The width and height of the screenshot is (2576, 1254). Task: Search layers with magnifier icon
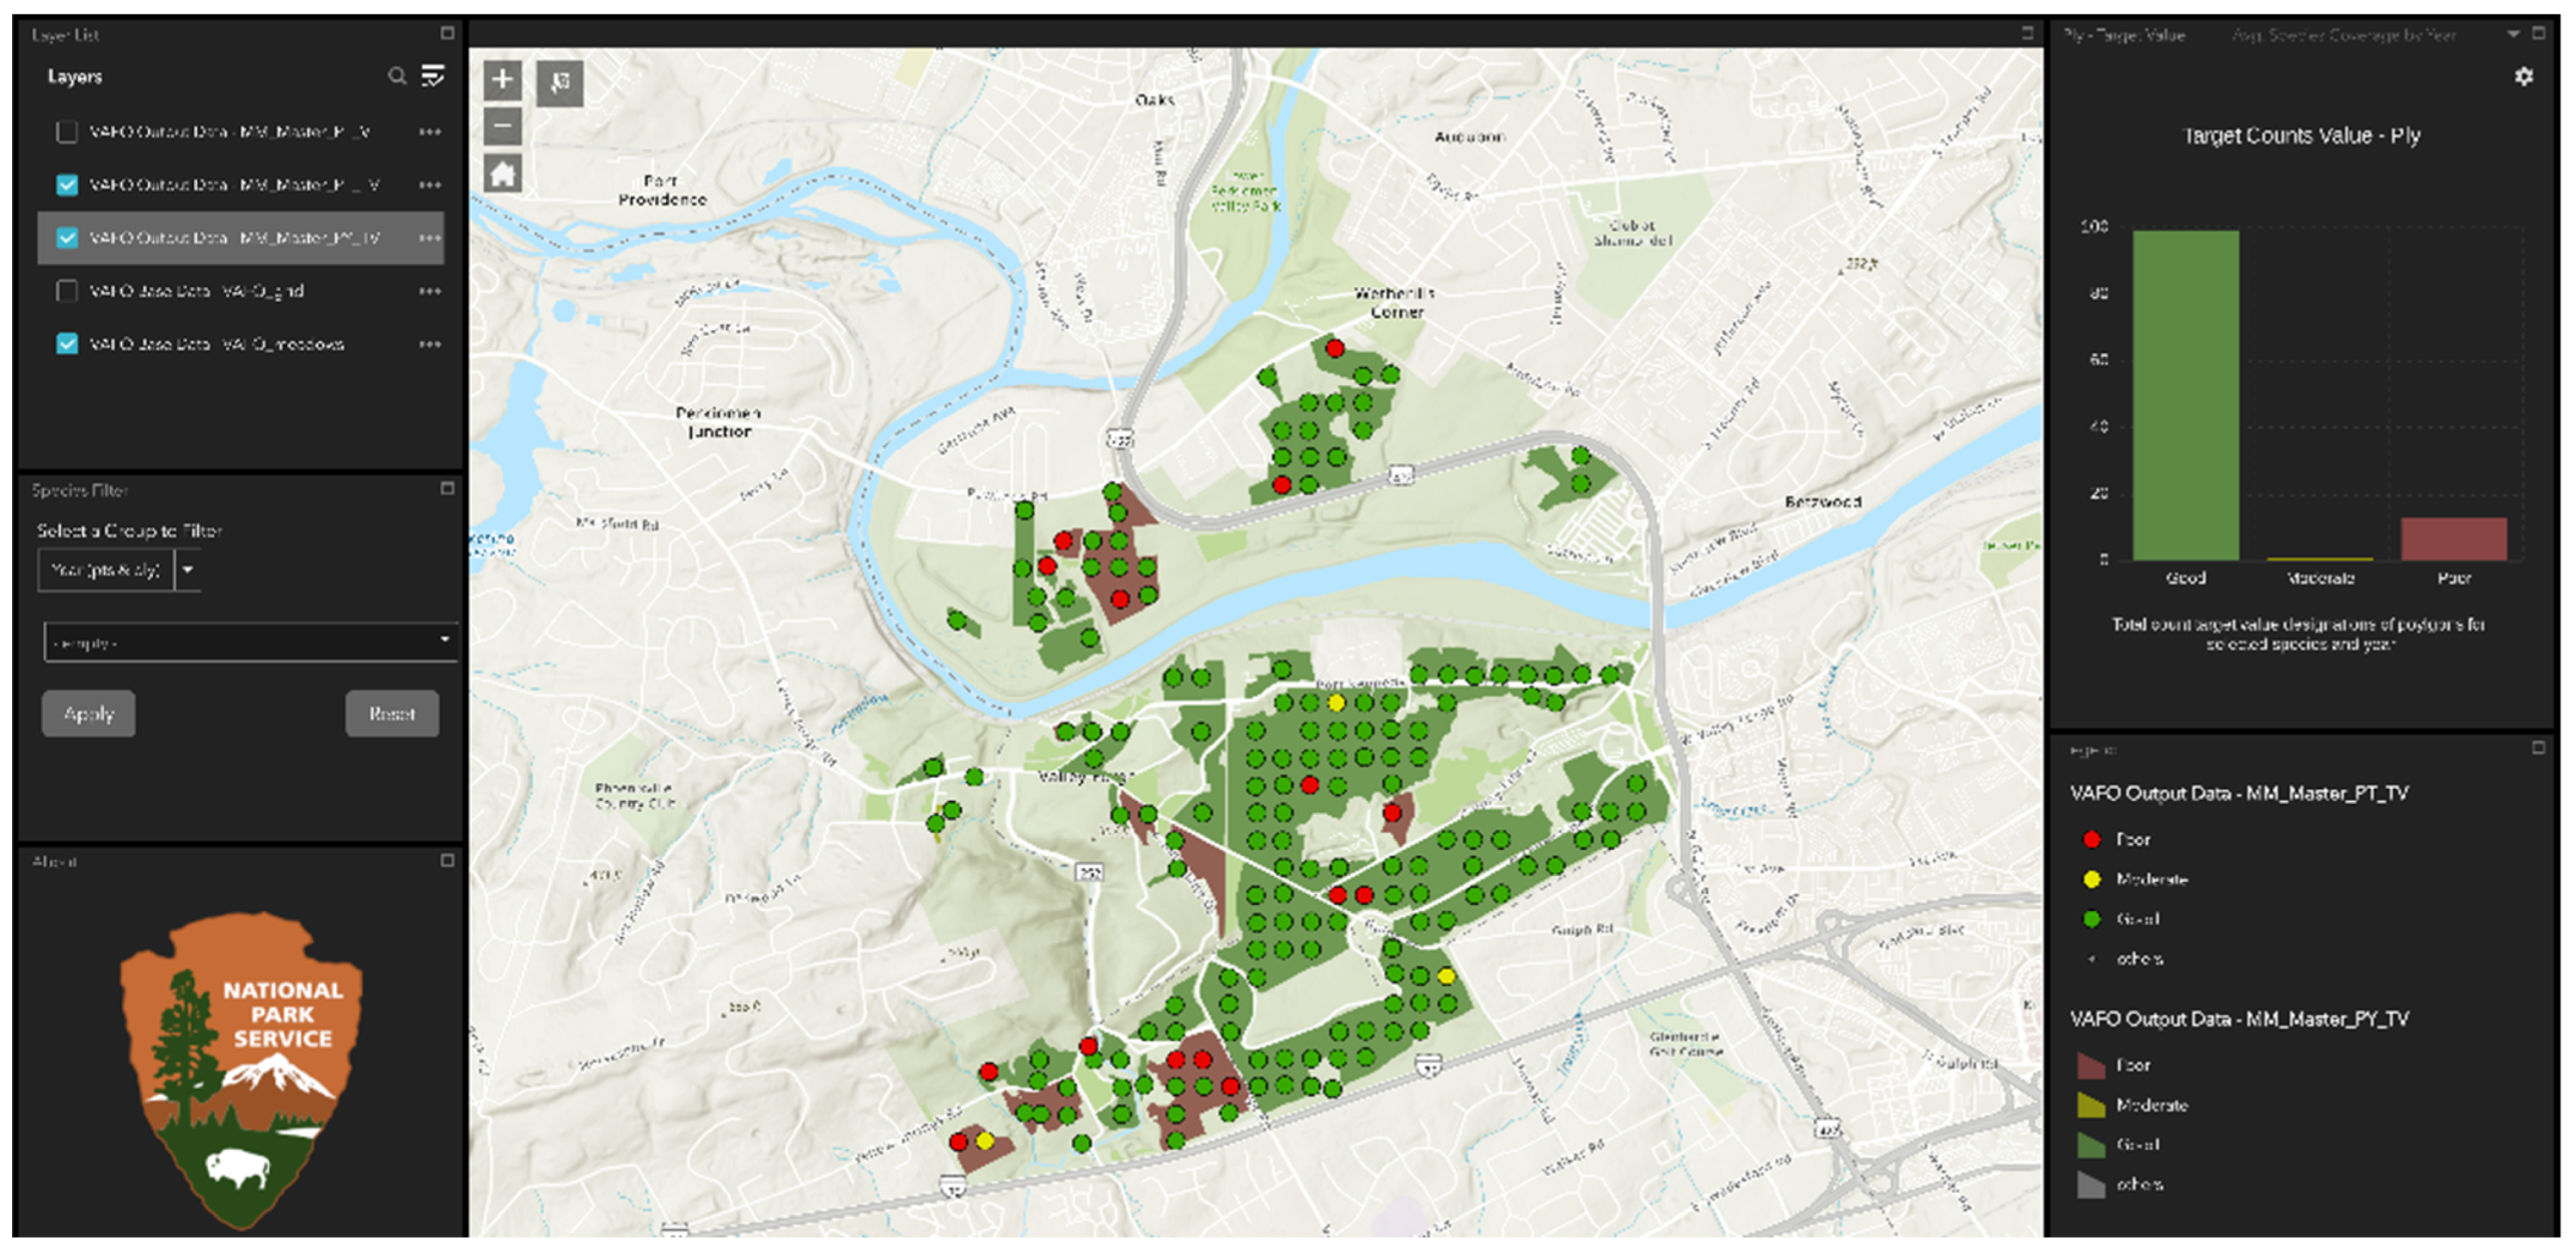397,76
